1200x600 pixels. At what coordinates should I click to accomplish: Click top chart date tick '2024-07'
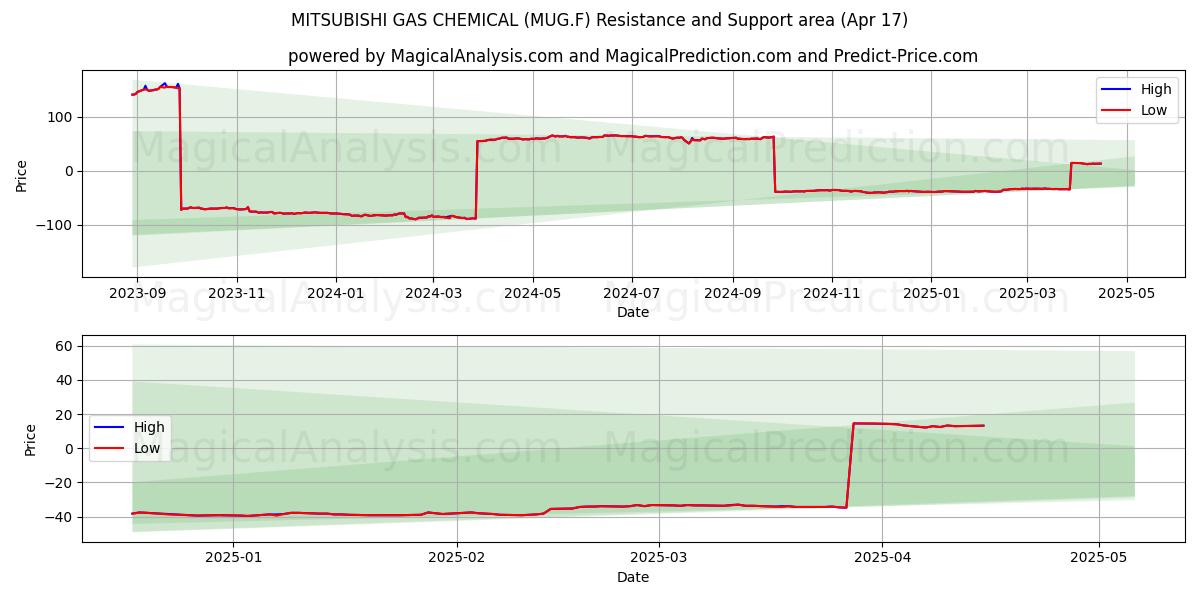632,295
